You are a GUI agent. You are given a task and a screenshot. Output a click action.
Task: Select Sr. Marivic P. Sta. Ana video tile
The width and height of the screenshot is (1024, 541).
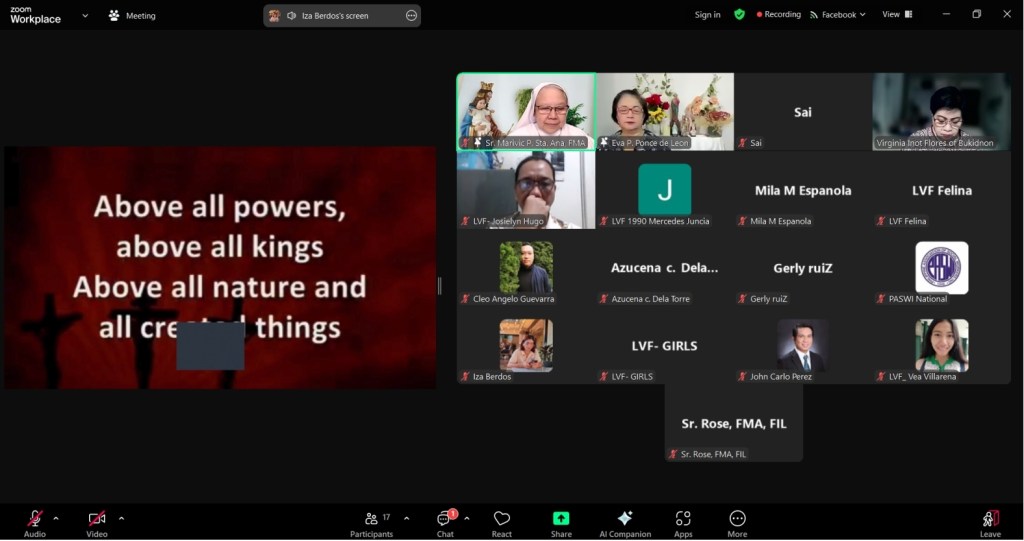(x=526, y=111)
